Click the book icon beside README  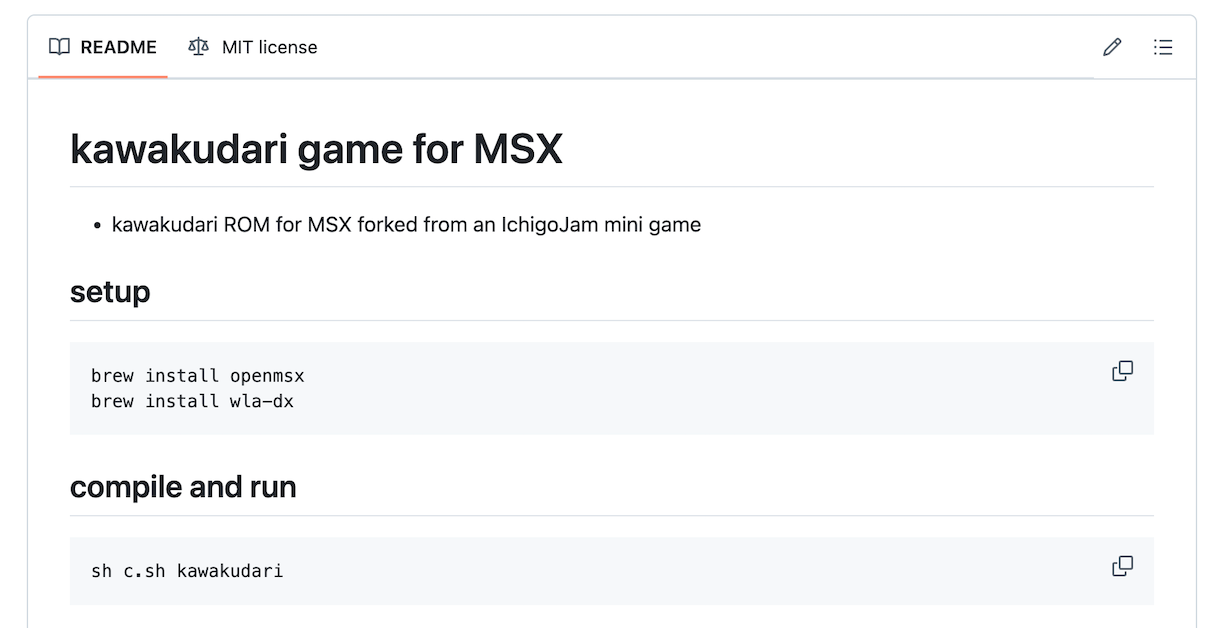[60, 47]
